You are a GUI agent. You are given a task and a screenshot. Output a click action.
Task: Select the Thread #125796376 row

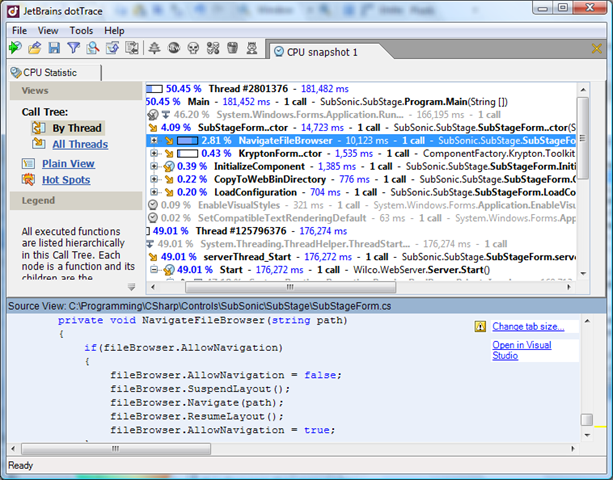361,231
